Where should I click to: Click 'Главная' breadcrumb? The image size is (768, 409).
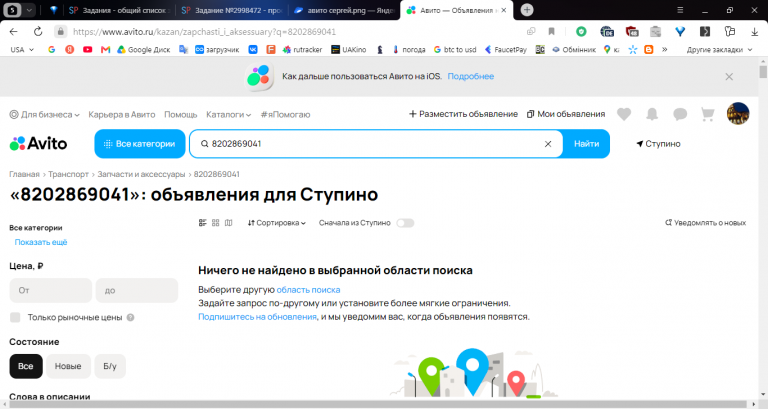click(x=24, y=174)
